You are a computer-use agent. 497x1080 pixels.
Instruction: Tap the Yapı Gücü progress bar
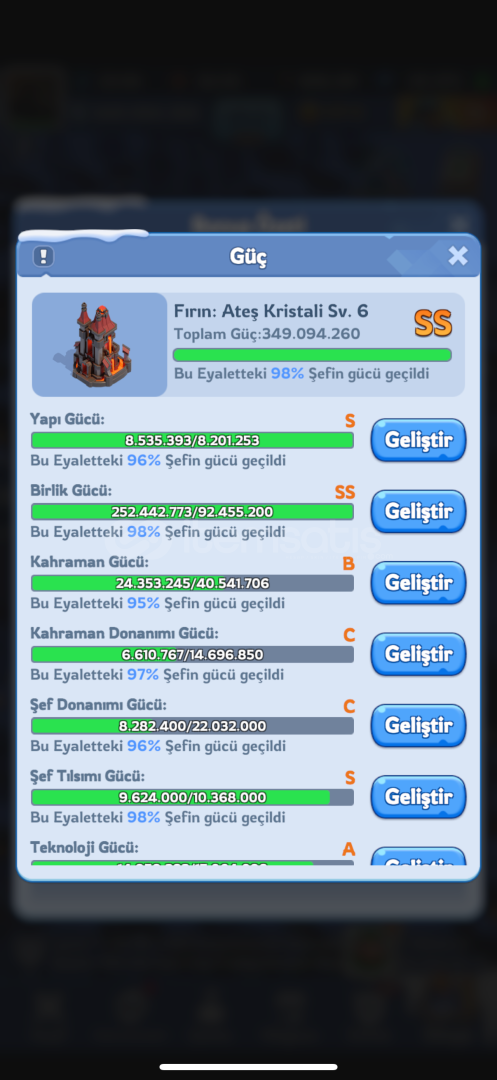pos(192,440)
